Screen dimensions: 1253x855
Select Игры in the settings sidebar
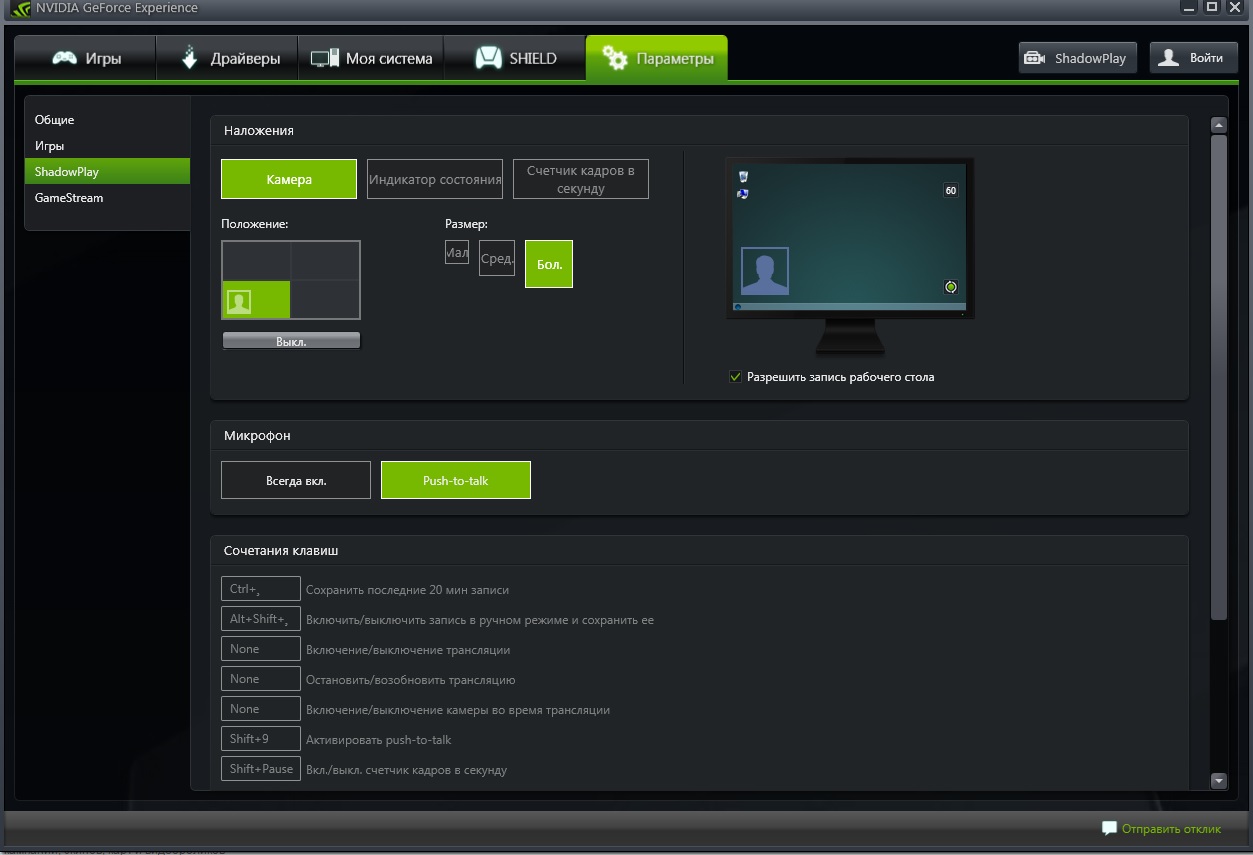(107, 146)
